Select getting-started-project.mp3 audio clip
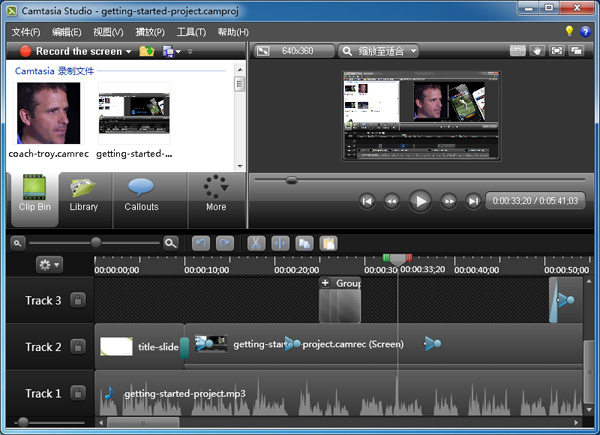 339,393
